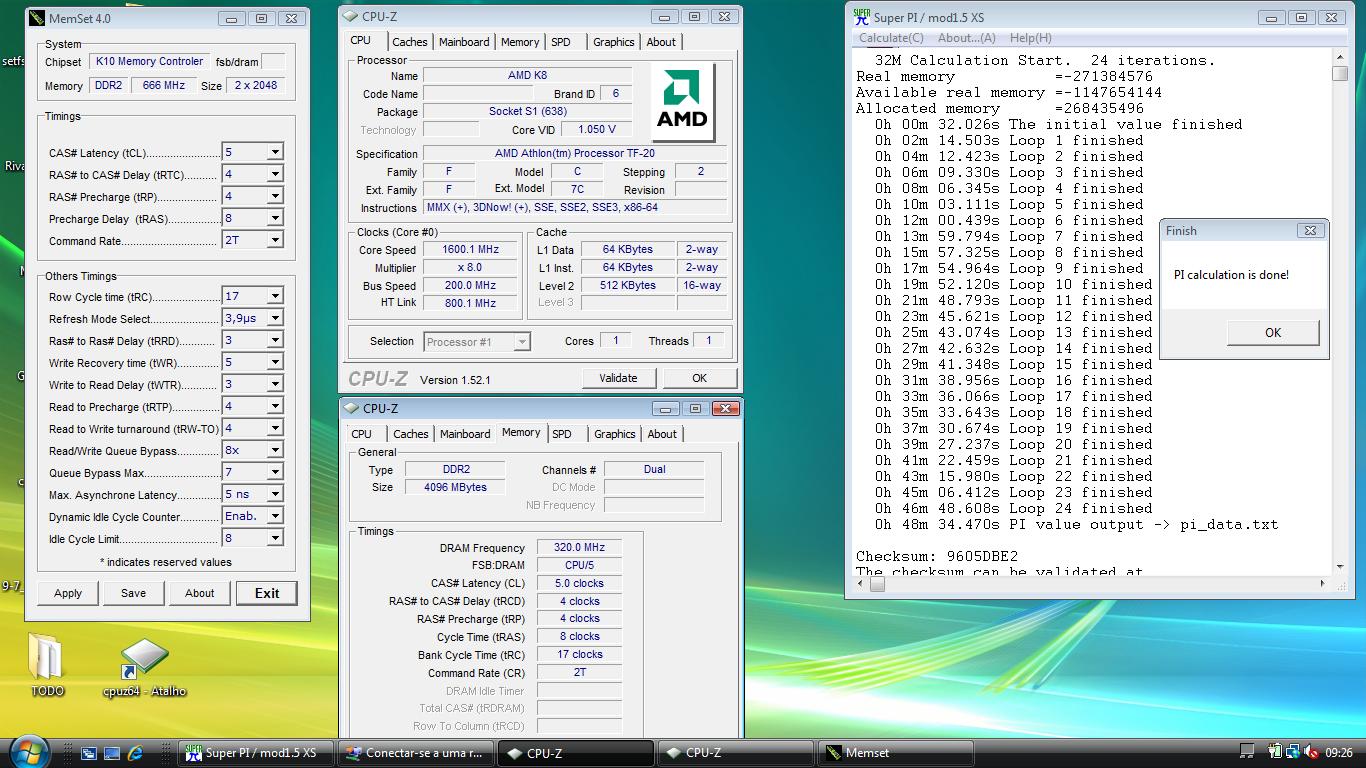Viewport: 1366px width, 768px height.
Task: Open Precharge Delay (tRAS) dropdown
Action: tap(252, 218)
